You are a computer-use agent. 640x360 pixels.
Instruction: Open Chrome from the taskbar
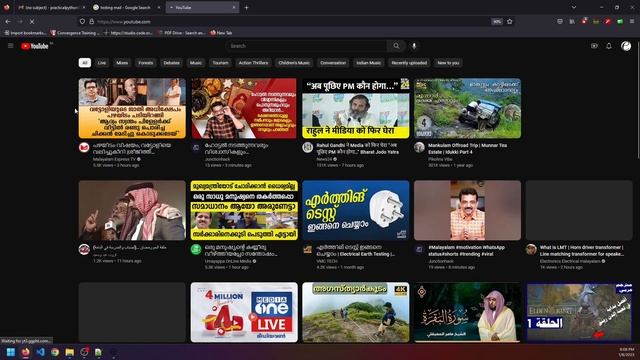[x=55, y=352]
